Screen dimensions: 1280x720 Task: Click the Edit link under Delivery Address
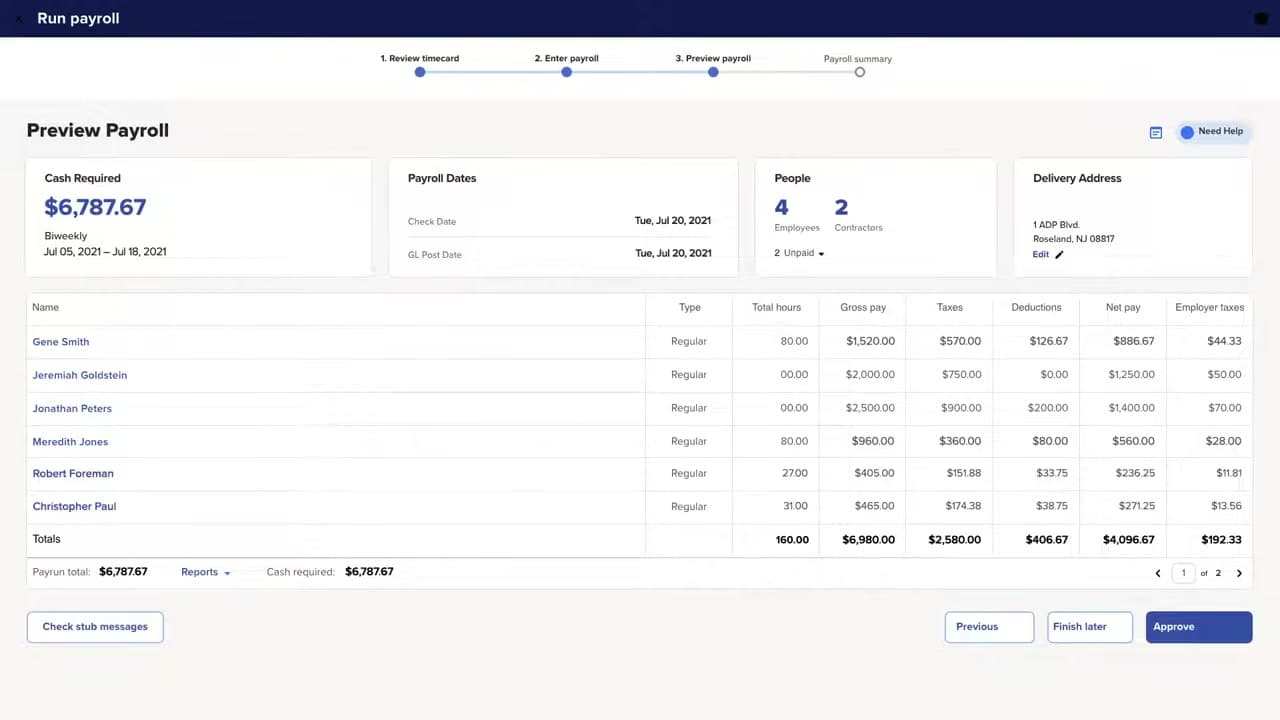click(1041, 255)
